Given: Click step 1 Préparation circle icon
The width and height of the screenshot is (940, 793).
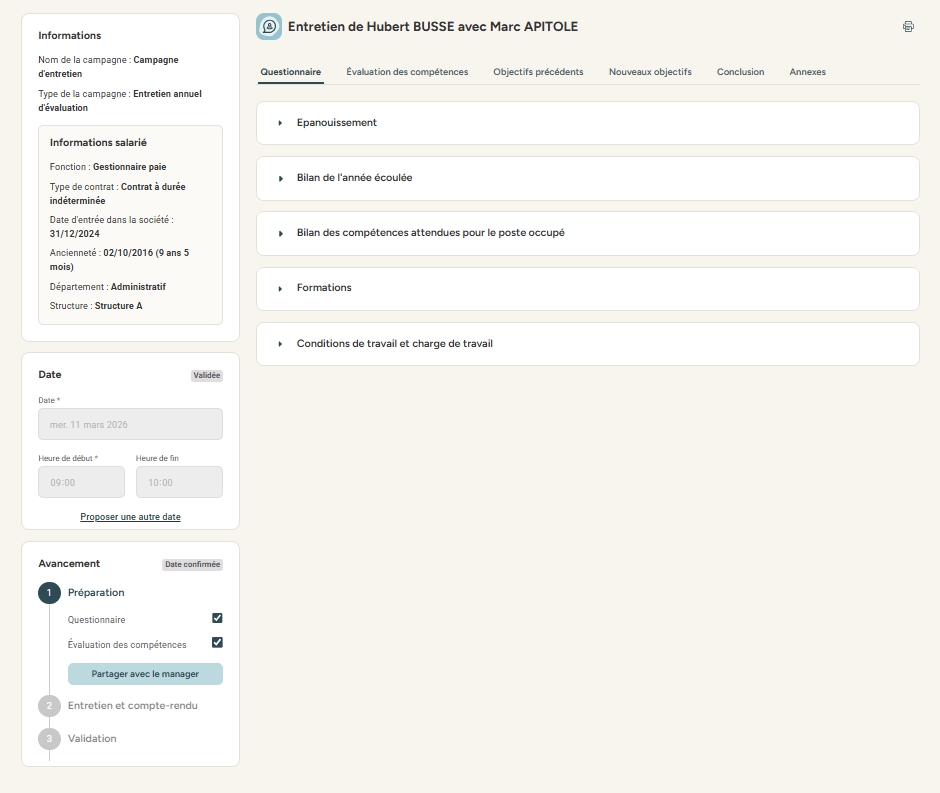Looking at the screenshot, I should pos(49,593).
